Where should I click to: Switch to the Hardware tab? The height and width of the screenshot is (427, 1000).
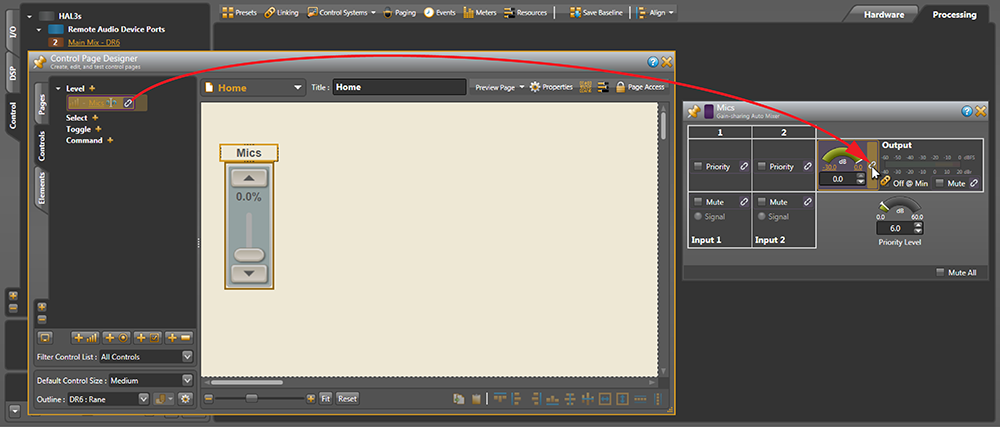[x=883, y=14]
